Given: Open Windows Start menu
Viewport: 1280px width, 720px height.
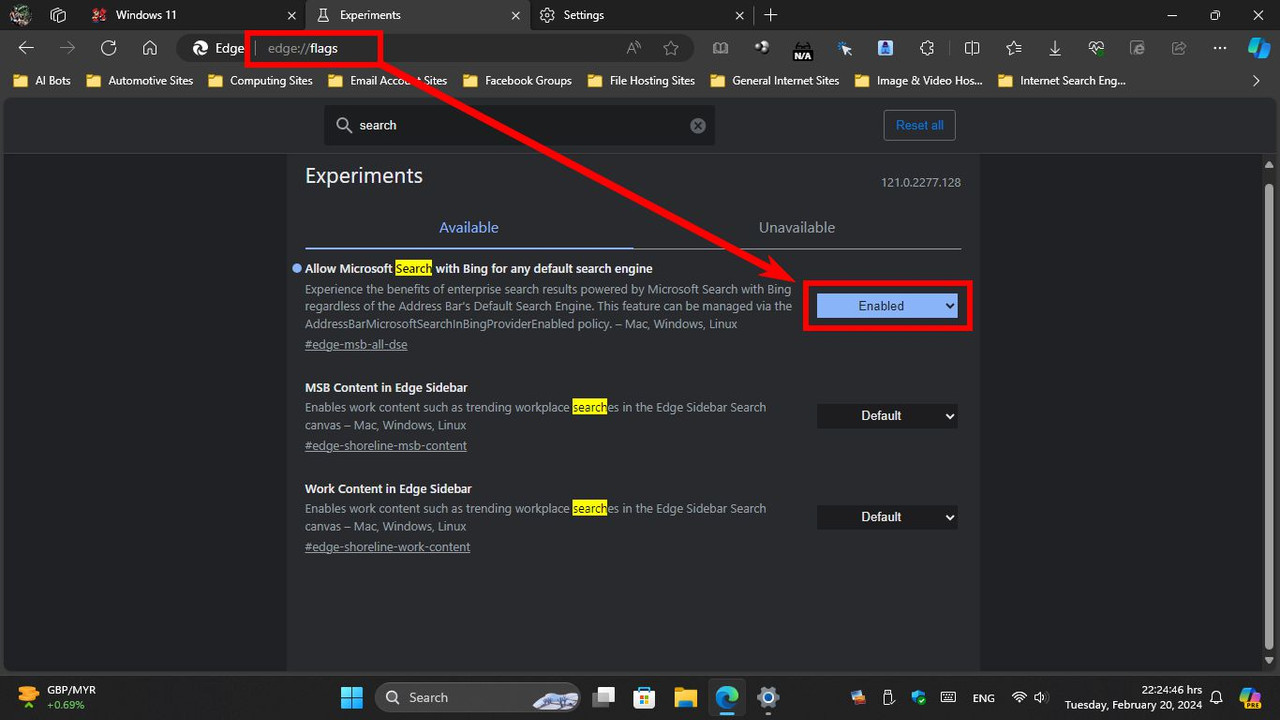Looking at the screenshot, I should [x=352, y=697].
